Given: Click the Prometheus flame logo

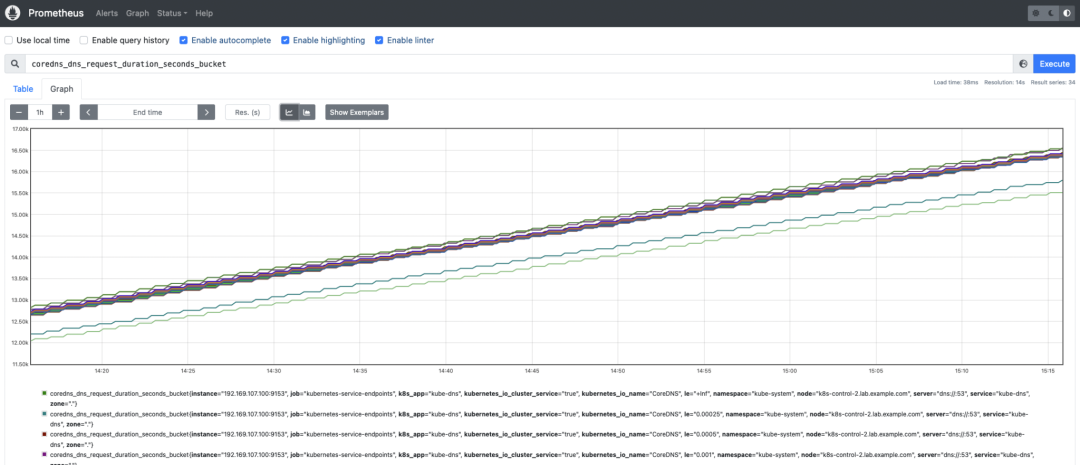Looking at the screenshot, I should pyautogui.click(x=12, y=13).
